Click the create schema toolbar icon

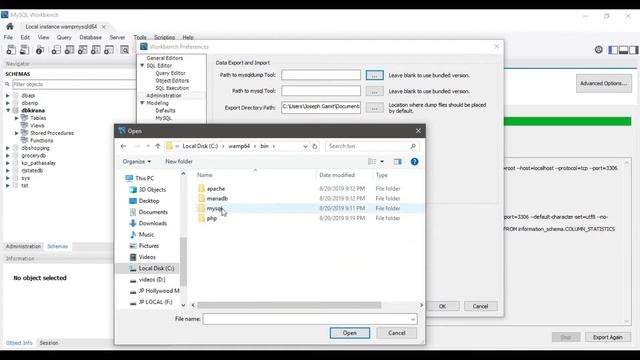click(x=56, y=50)
